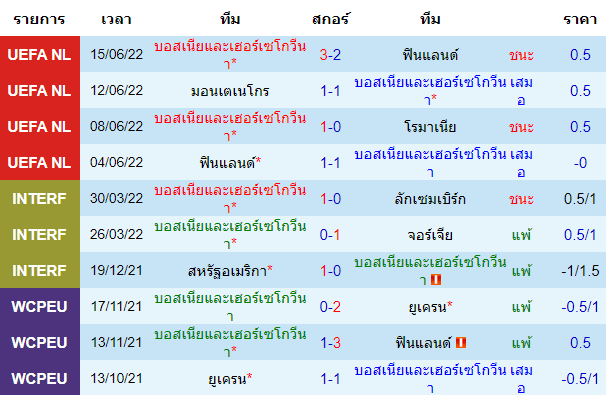The width and height of the screenshot is (606, 395).
Task: Click the 0-1 score against จอร์เจีย
Action: click(x=330, y=234)
